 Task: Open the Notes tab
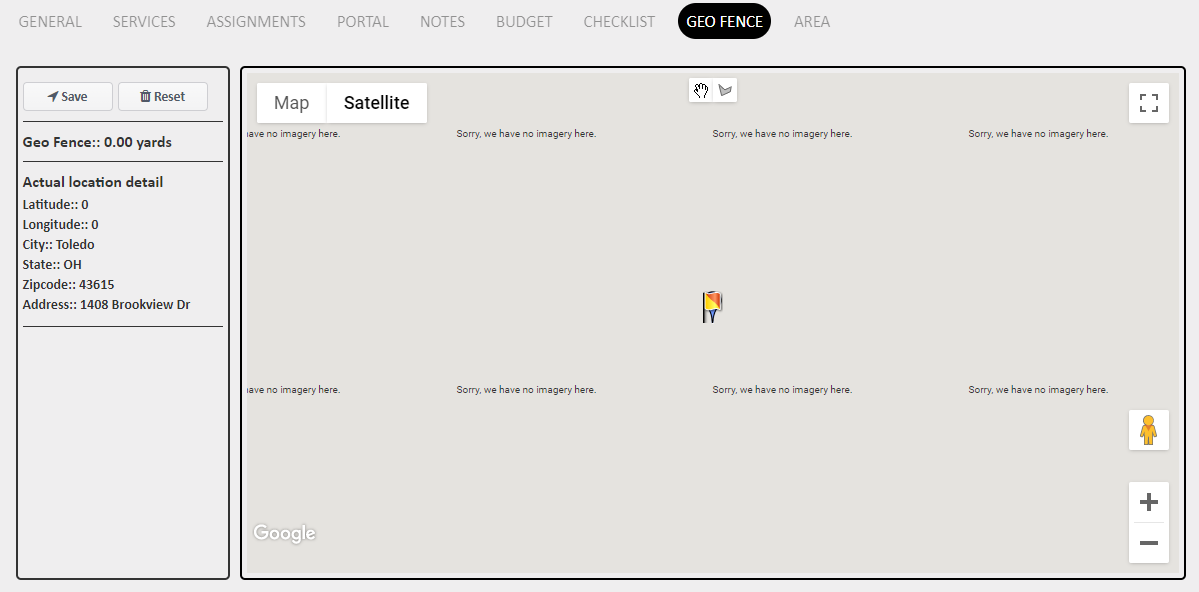point(442,21)
